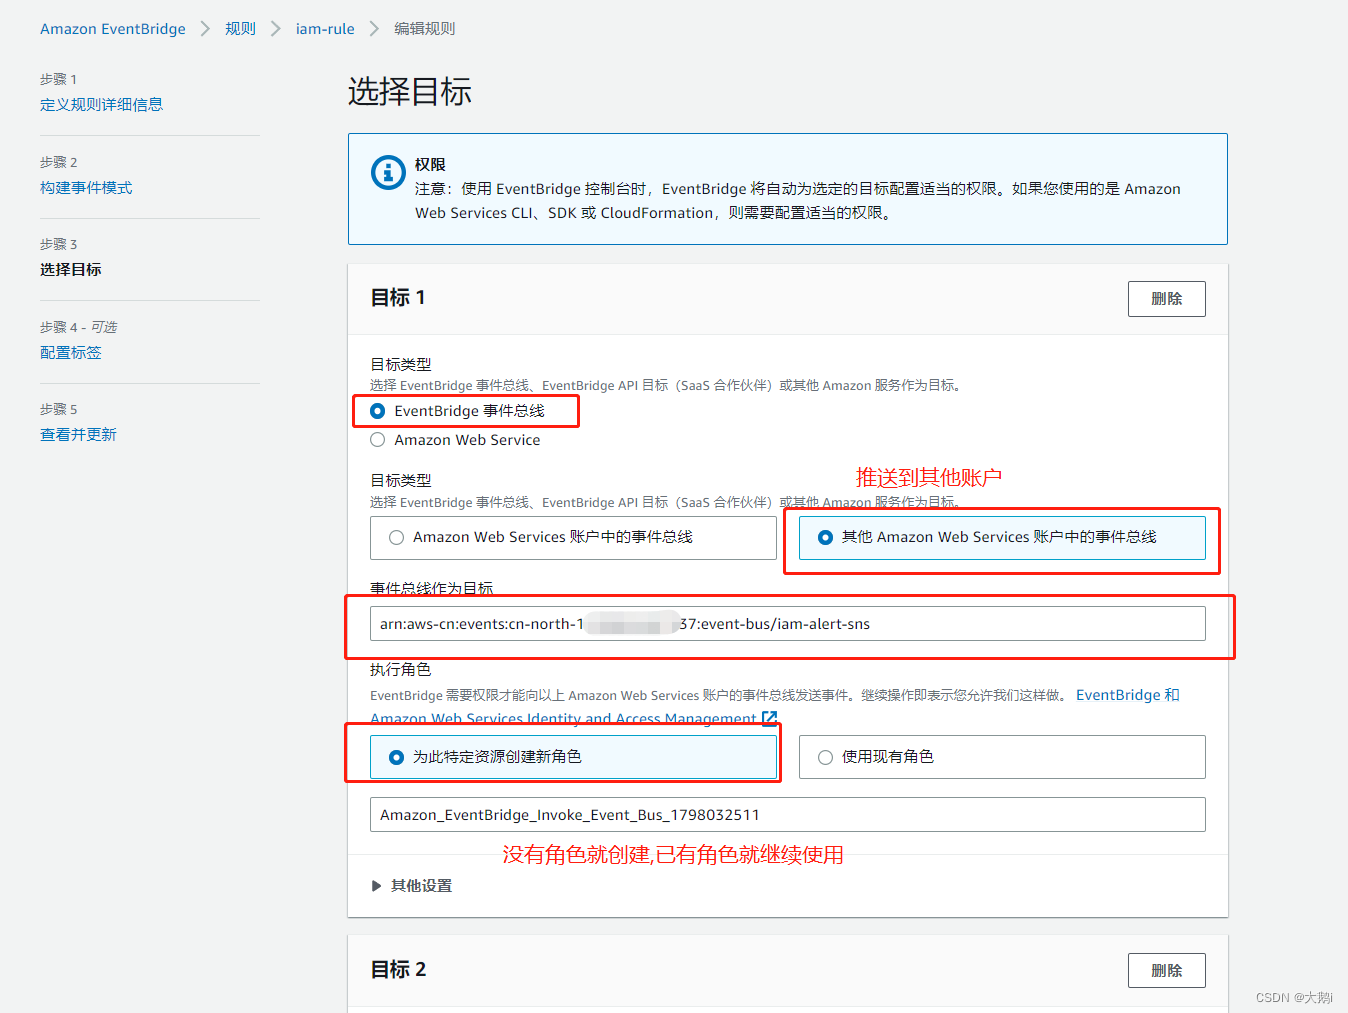Click the 编辑规则 breadcrumb text

pos(424,29)
